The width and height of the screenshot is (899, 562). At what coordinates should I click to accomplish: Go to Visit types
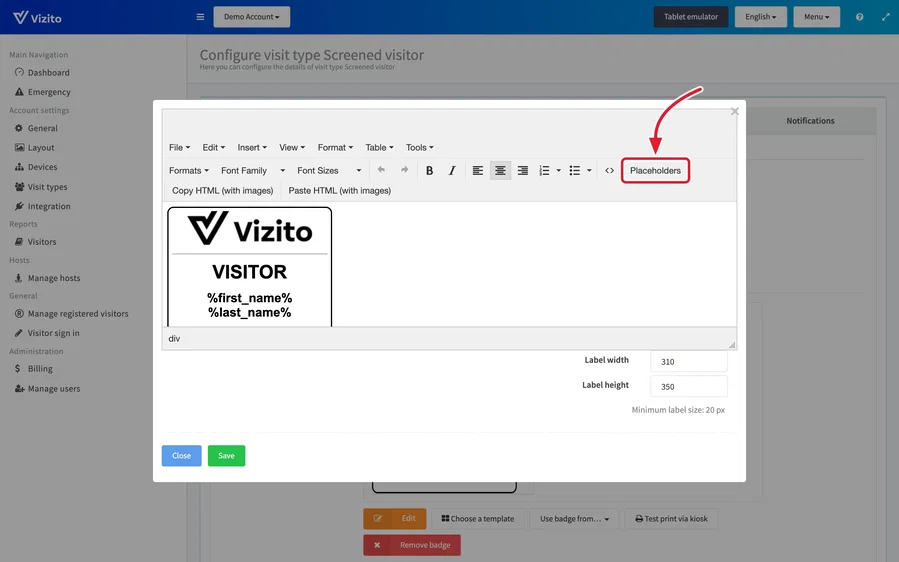pos(47,187)
